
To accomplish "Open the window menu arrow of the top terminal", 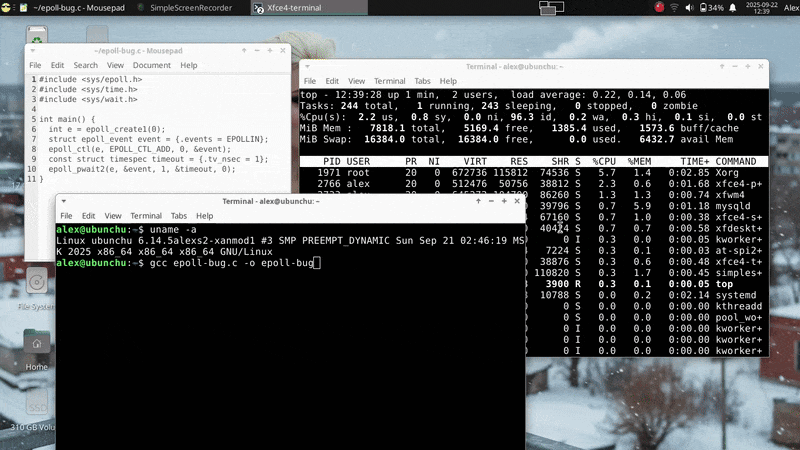I will coord(307,66).
